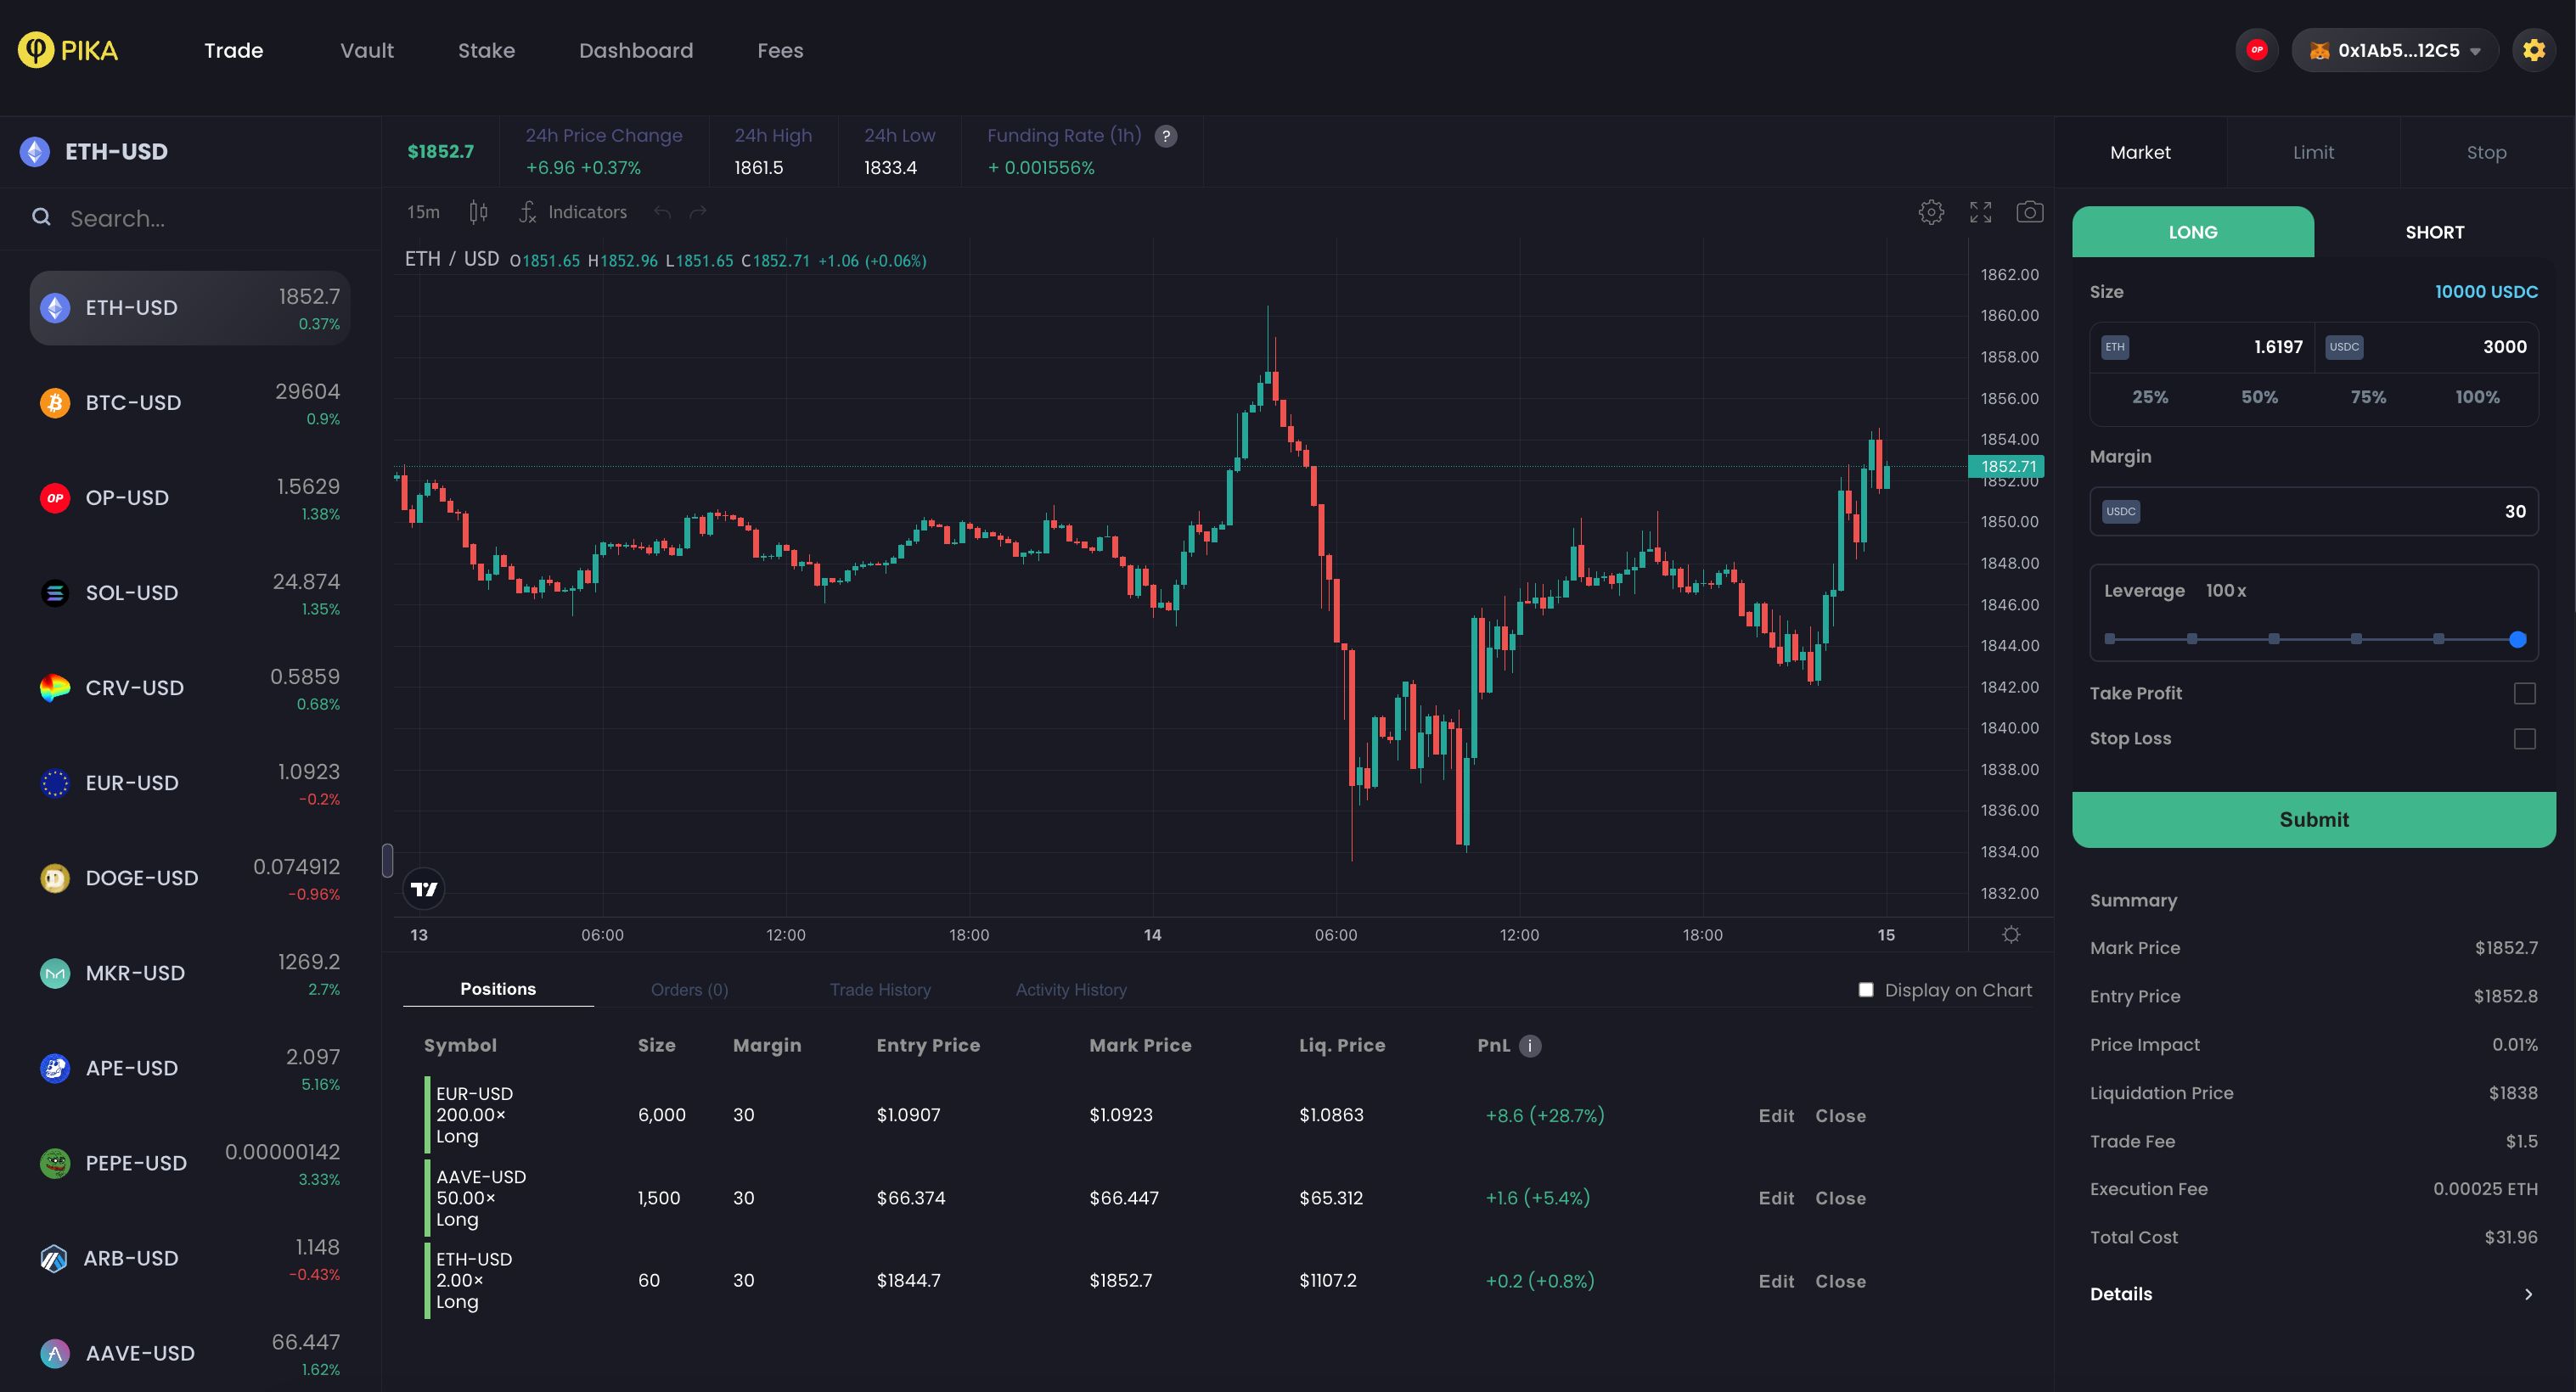Screen dimensions: 2576x1392
Task: Open the 15m timeframe selector
Action: point(423,212)
